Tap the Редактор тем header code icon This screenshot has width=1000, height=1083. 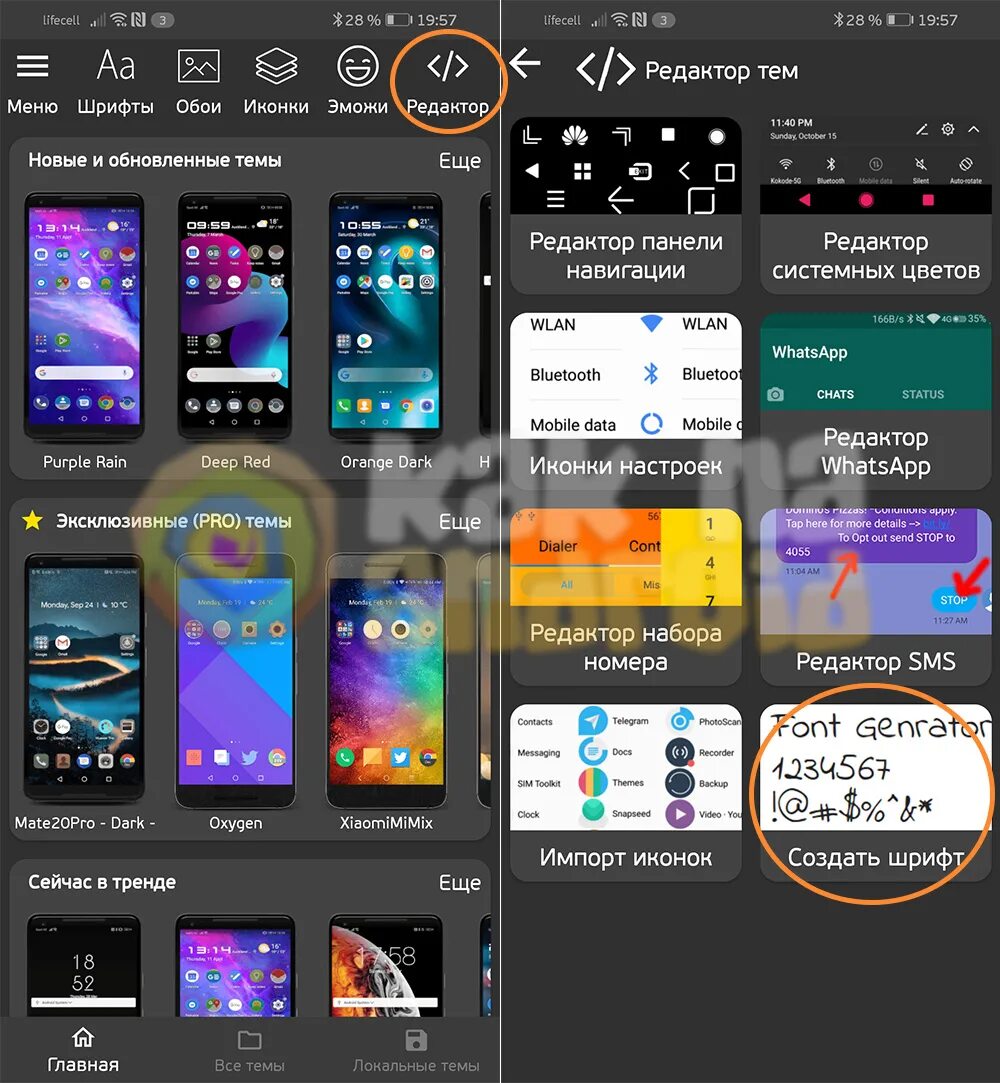coord(605,69)
